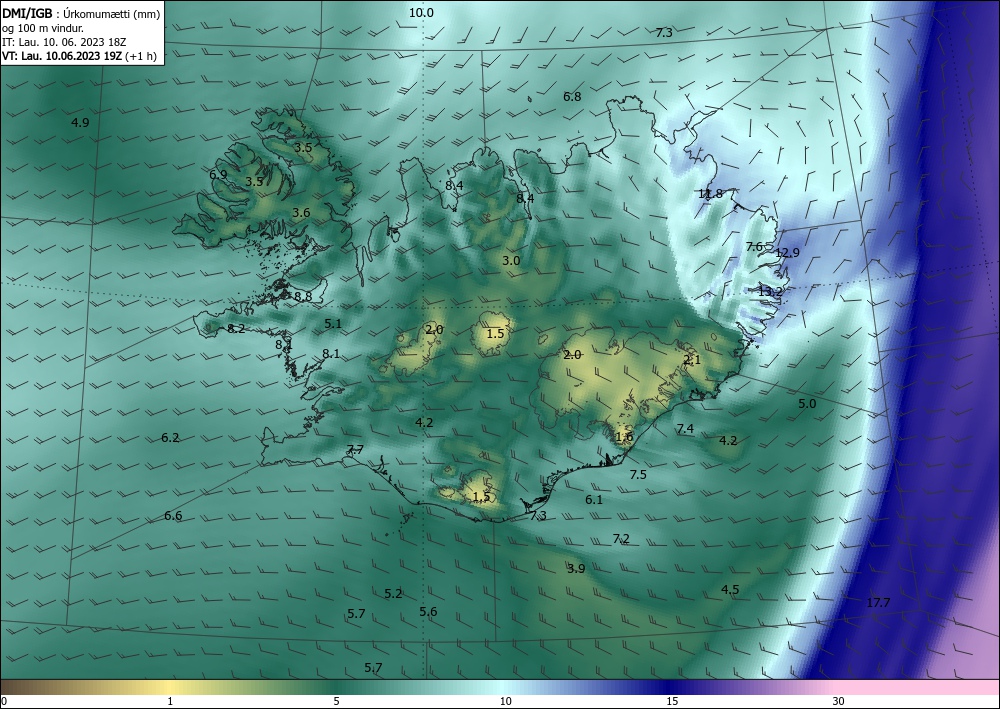
Task: Click the 5.2 value on the map
Action: (x=393, y=594)
